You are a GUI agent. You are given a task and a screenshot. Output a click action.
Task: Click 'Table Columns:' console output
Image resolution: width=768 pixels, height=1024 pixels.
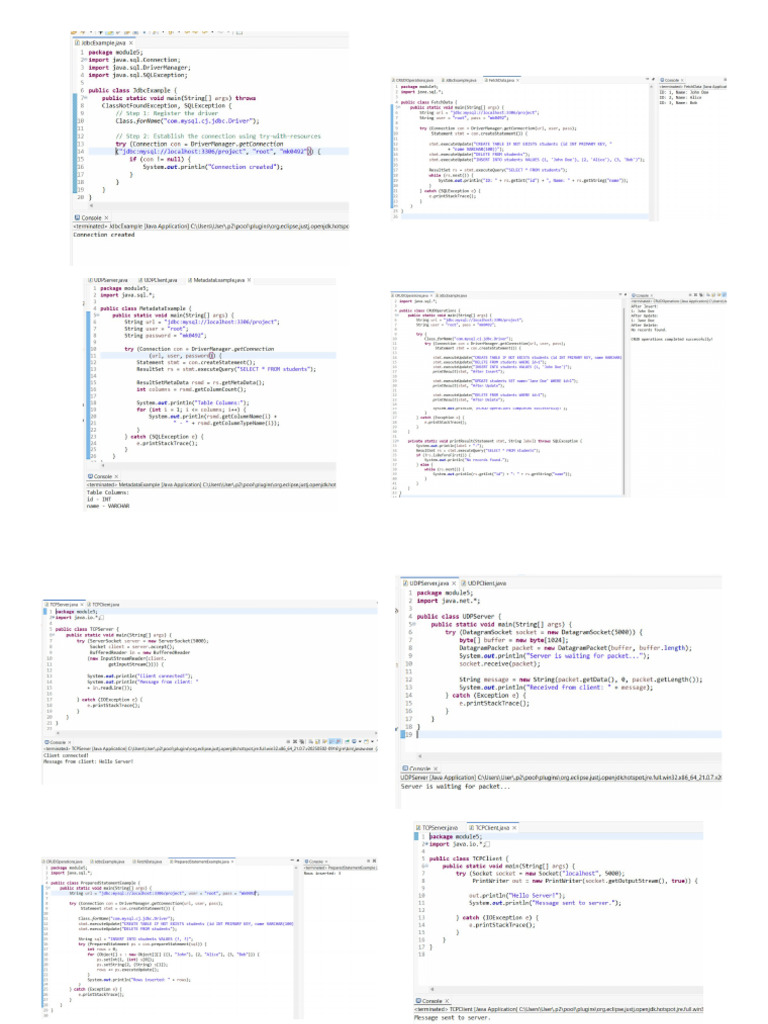(108, 492)
